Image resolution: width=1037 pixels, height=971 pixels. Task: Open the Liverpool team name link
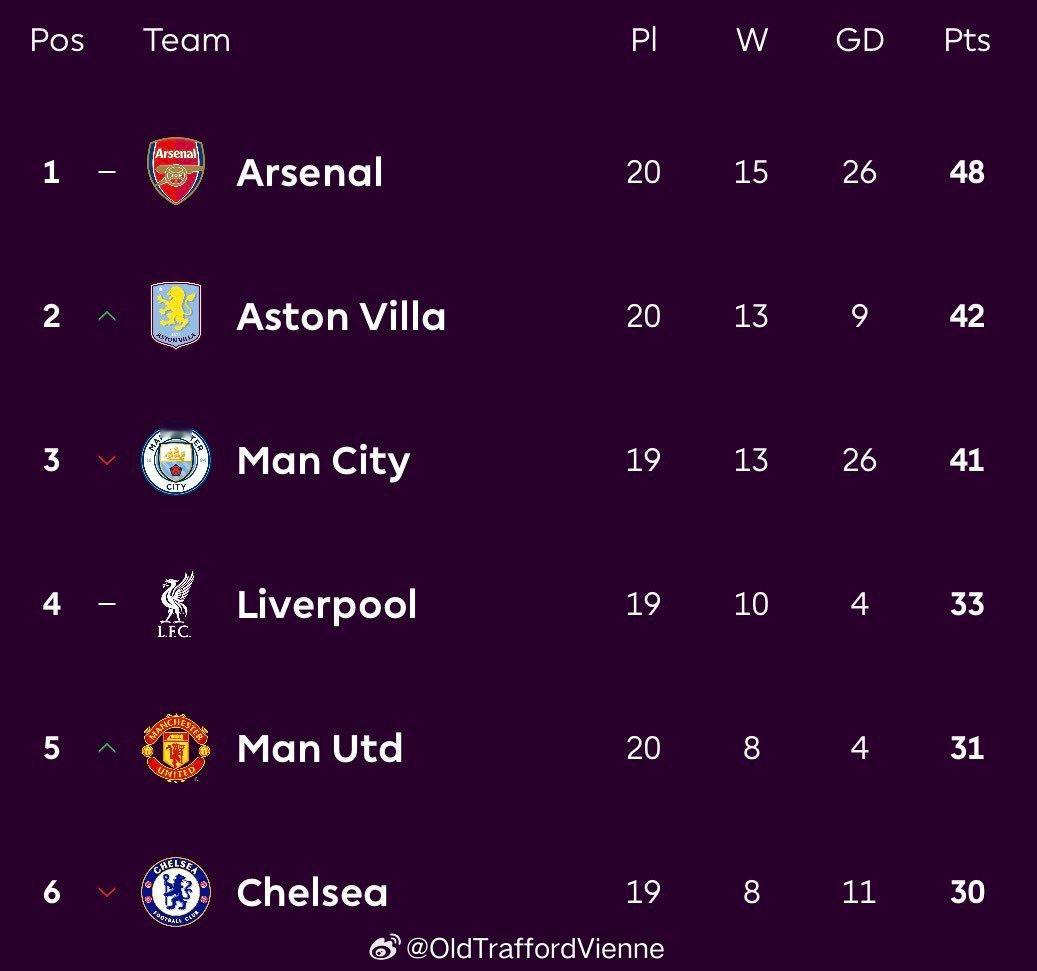pyautogui.click(x=326, y=604)
